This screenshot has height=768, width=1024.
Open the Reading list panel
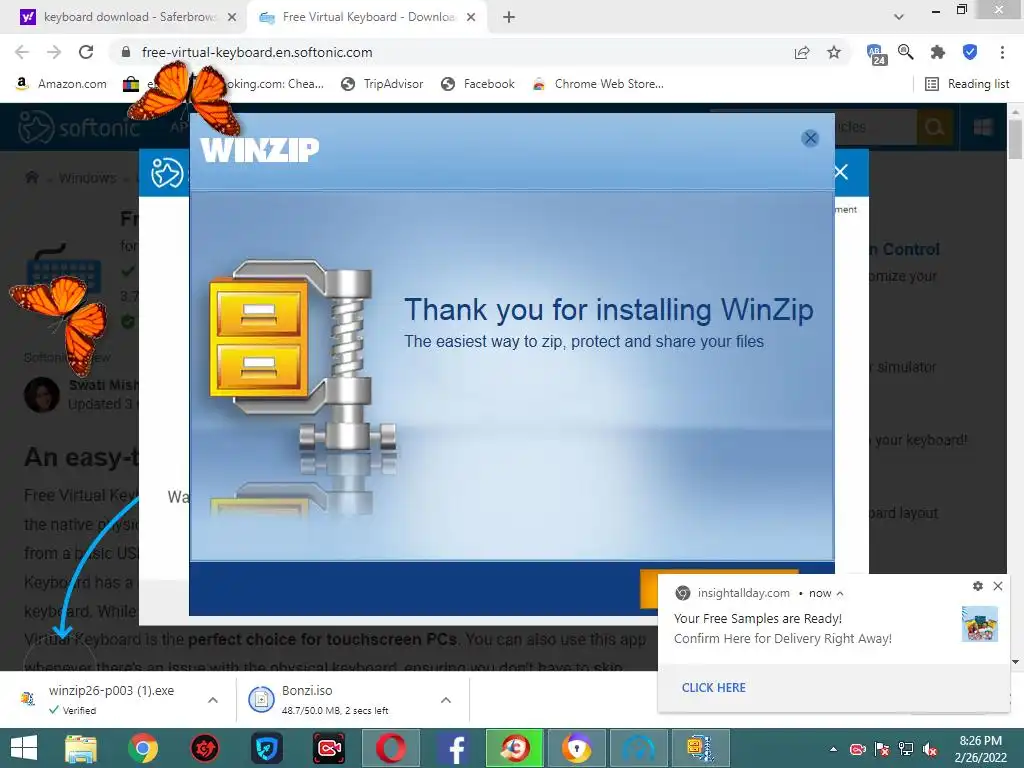967,84
